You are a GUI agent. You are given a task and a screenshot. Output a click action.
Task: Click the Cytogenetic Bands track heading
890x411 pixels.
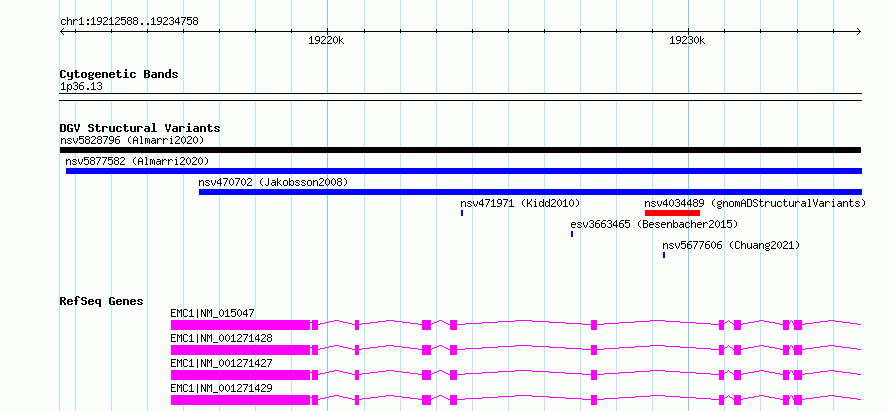coord(119,74)
